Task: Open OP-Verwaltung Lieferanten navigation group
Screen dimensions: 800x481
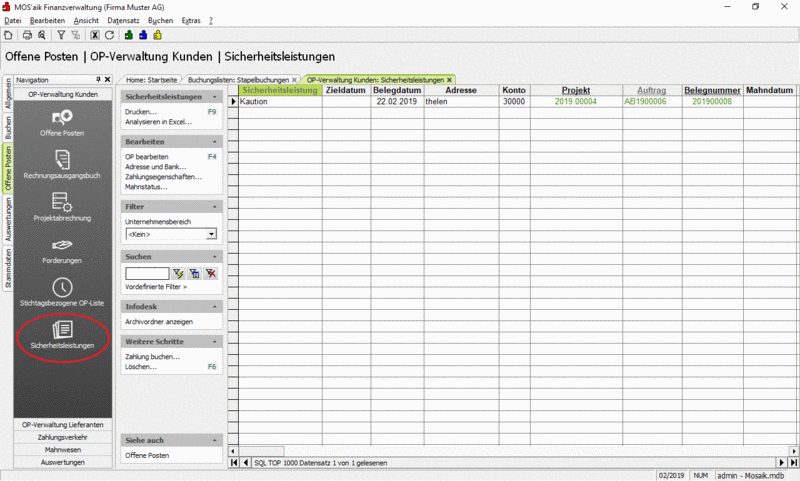Action: 63,424
